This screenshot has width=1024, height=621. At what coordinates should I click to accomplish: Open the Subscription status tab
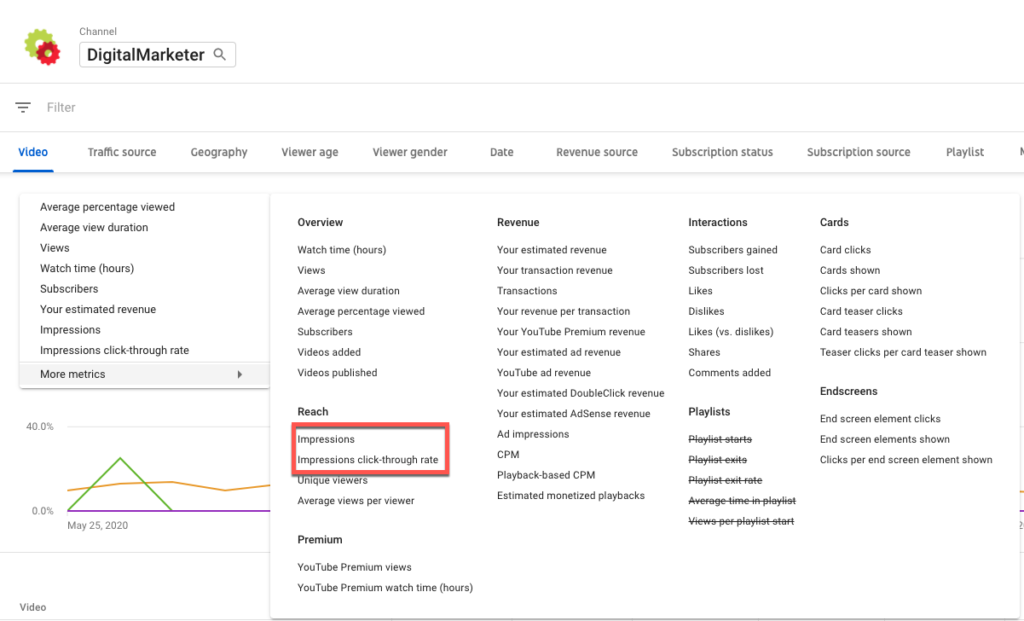722,152
